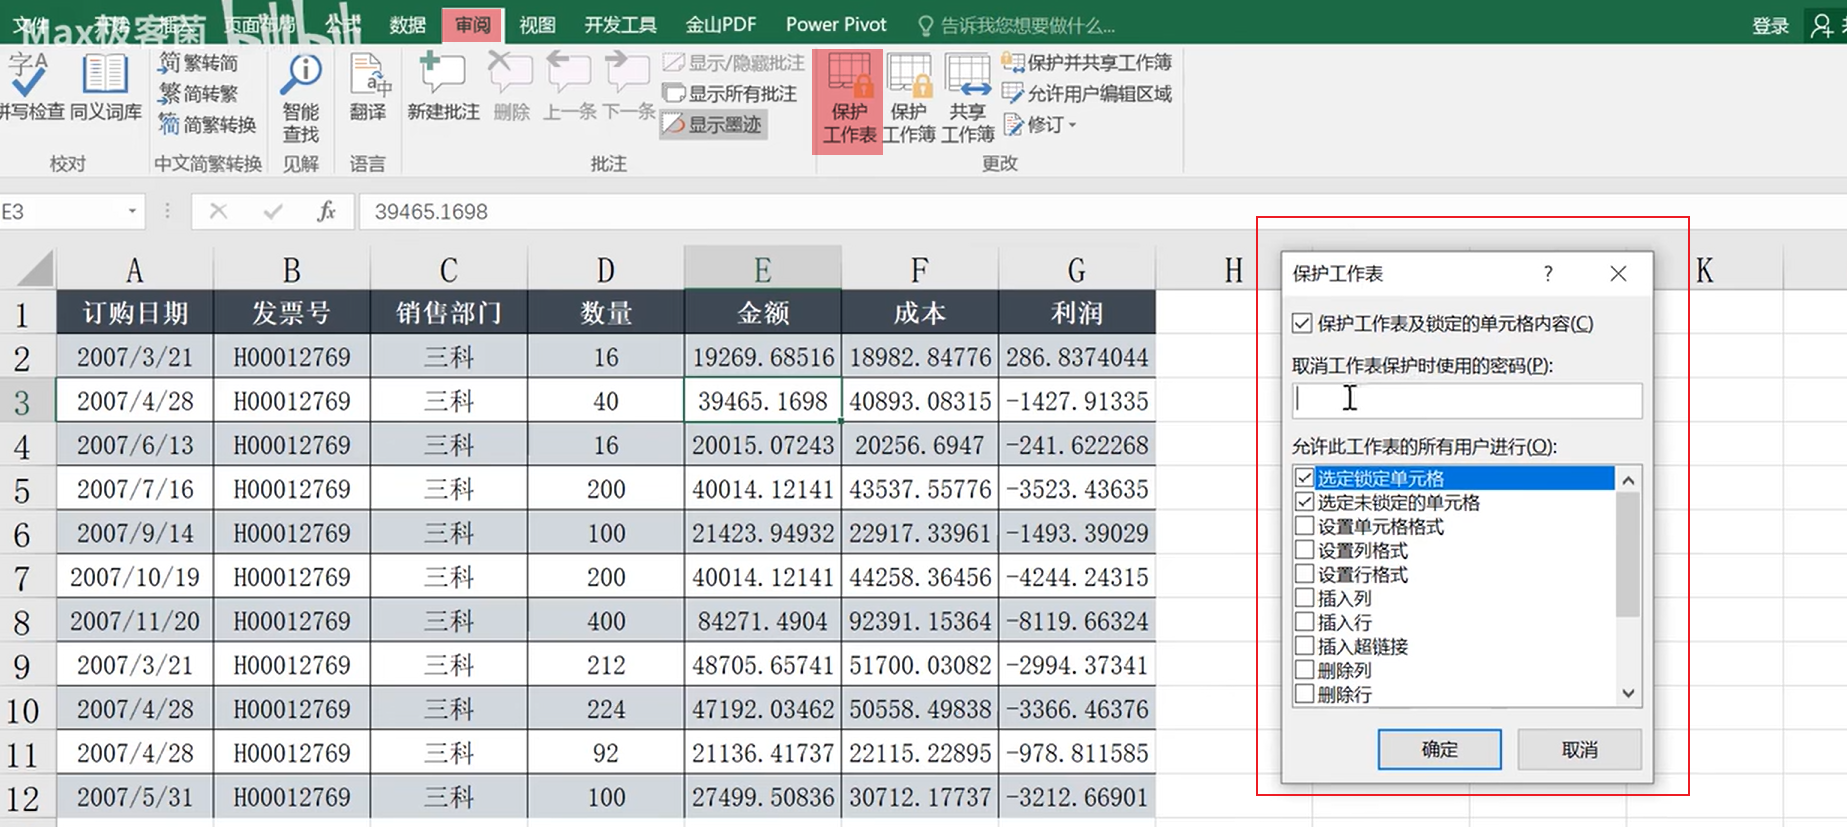Go to previous comment (上一条)
1847x827 pixels.
569,88
